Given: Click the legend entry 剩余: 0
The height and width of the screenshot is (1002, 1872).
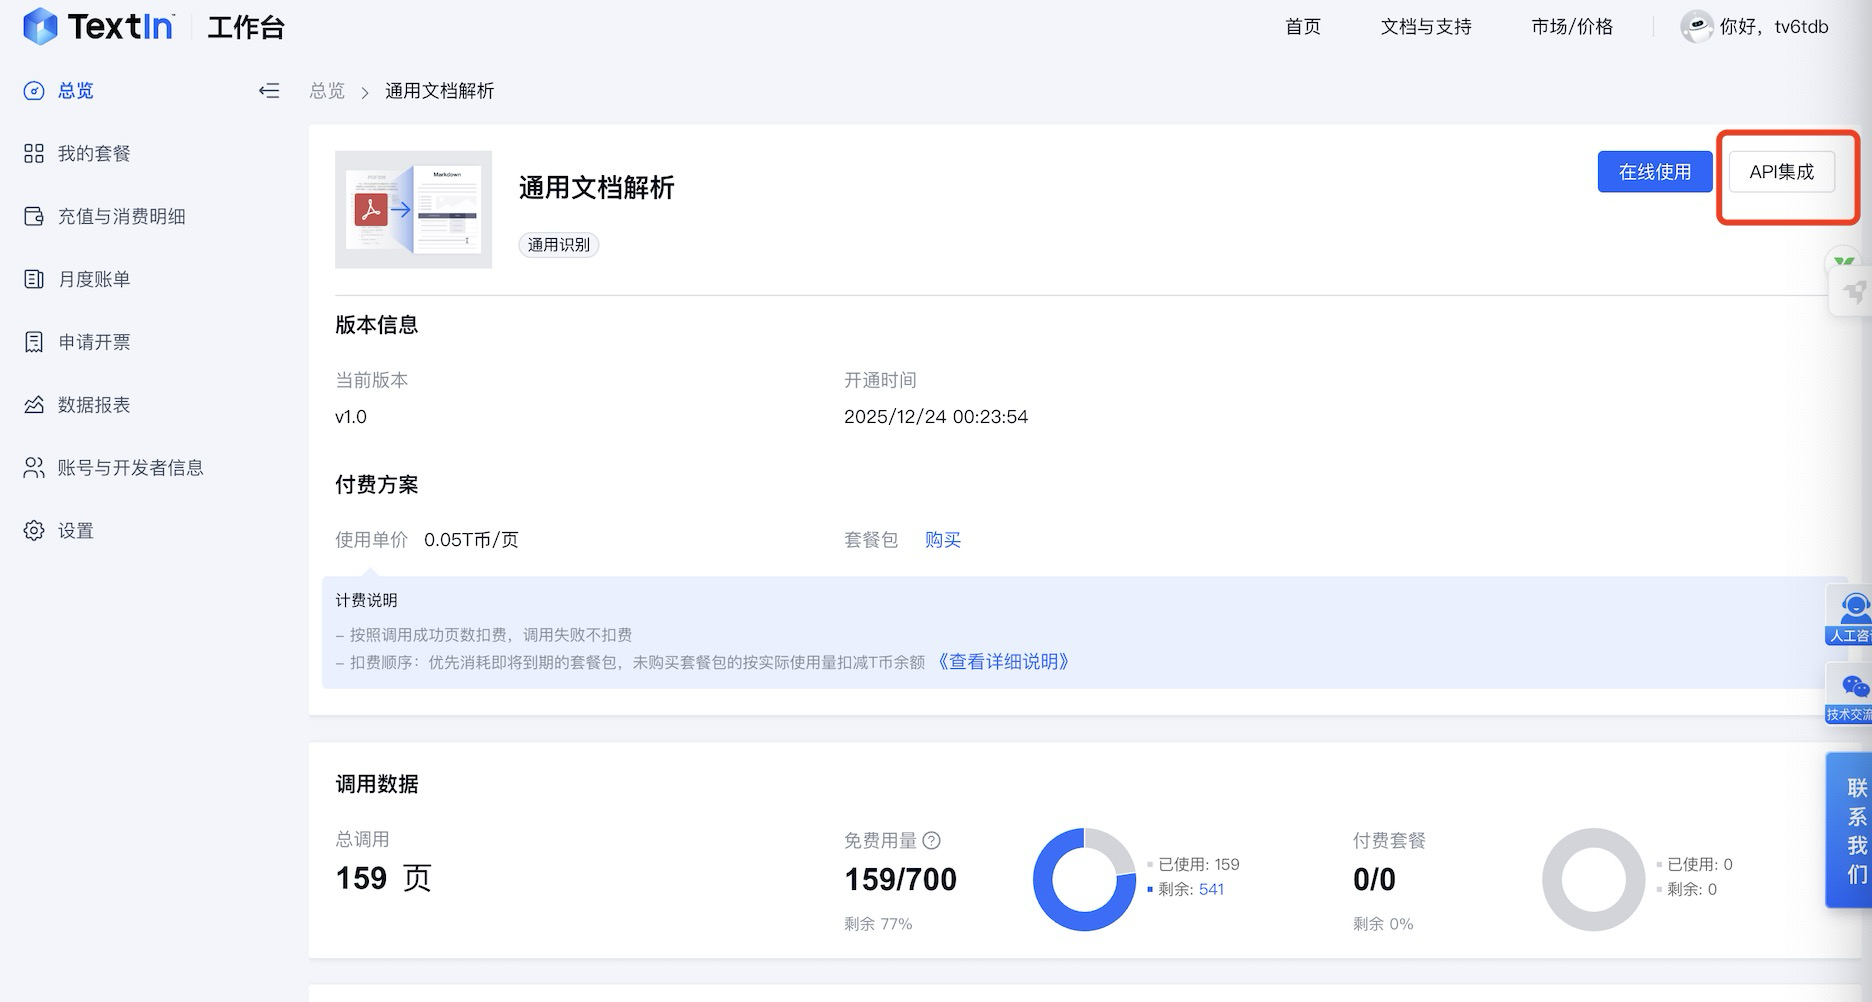Looking at the screenshot, I should pyautogui.click(x=1686, y=890).
